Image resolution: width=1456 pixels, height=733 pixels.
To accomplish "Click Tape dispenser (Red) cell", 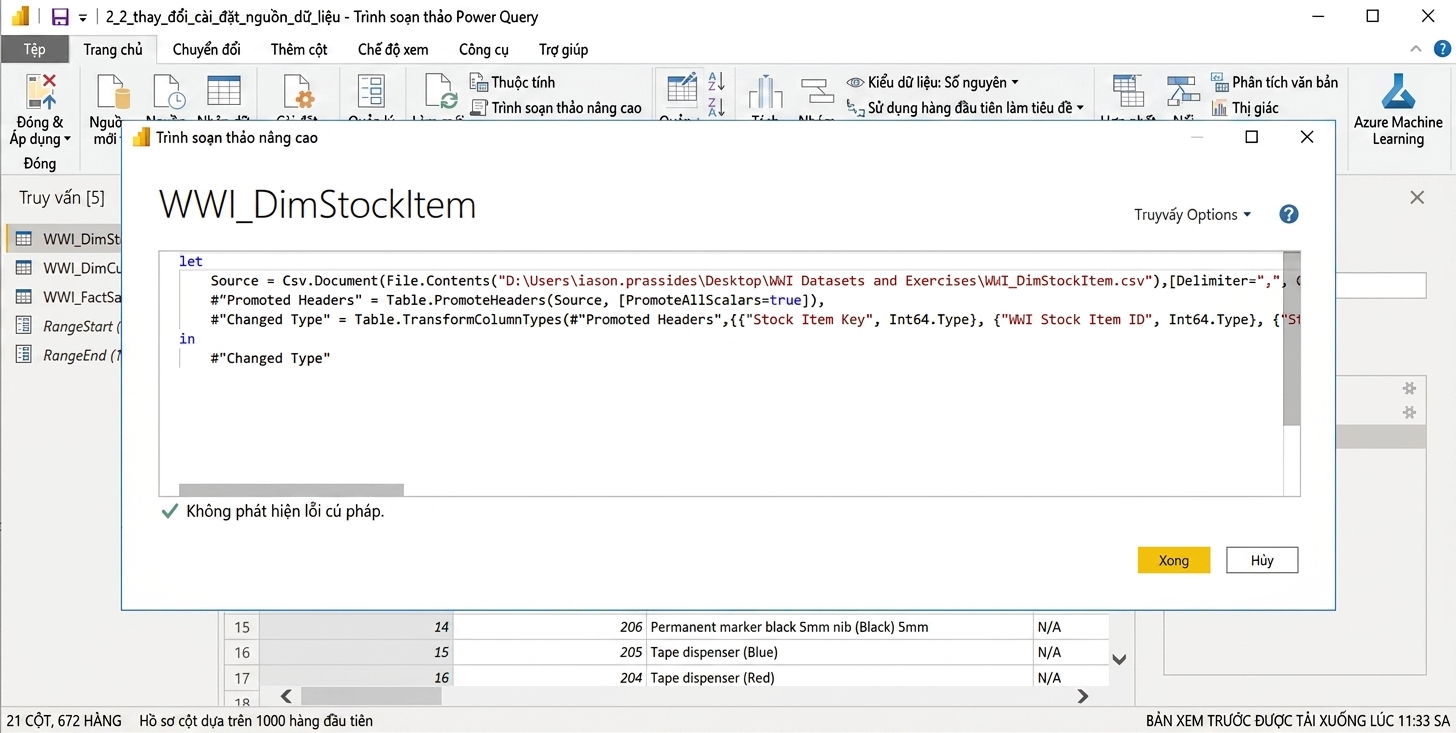I will pos(839,678).
